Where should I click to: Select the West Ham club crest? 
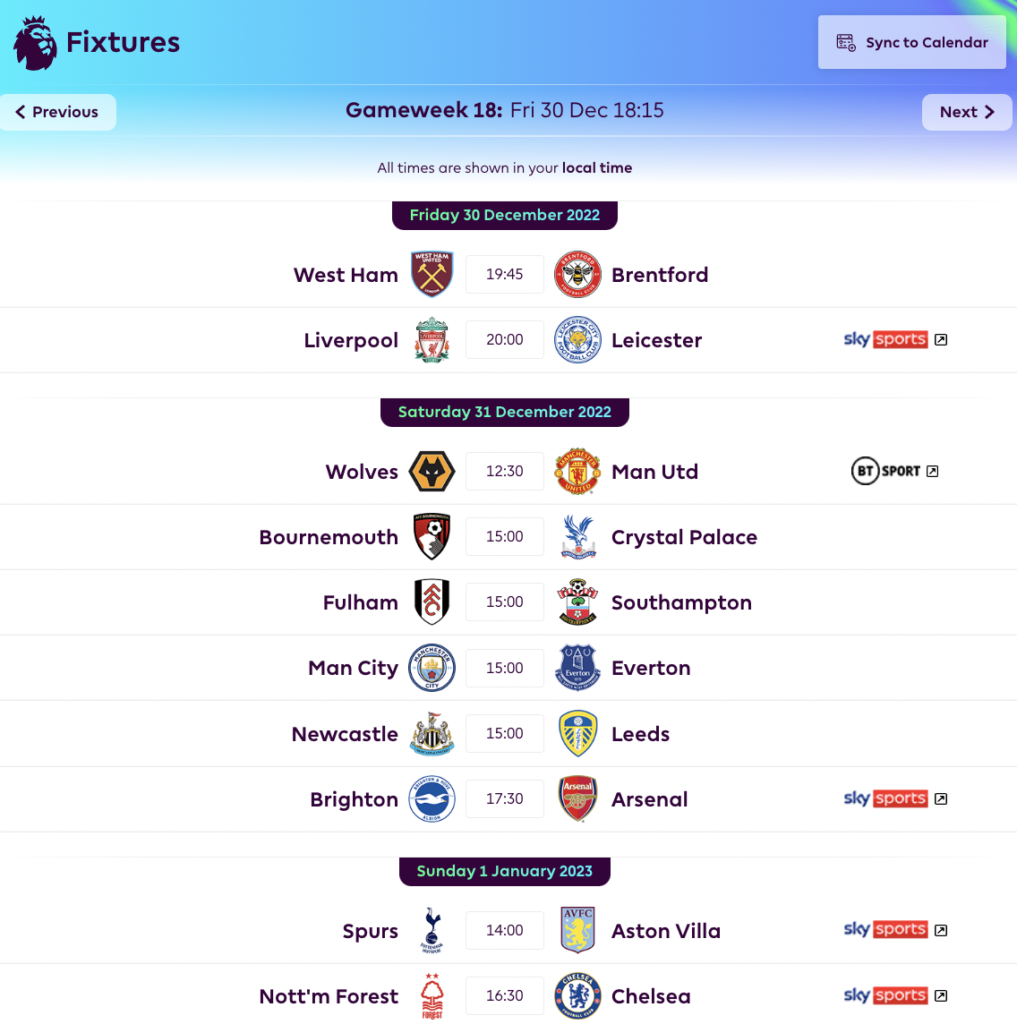[x=432, y=274]
